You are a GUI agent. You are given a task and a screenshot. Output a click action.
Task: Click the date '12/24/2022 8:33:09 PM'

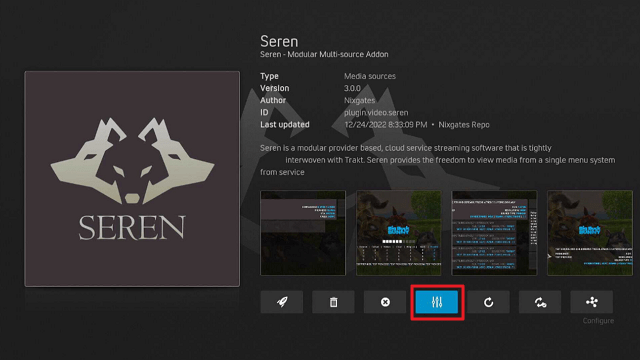(x=386, y=125)
